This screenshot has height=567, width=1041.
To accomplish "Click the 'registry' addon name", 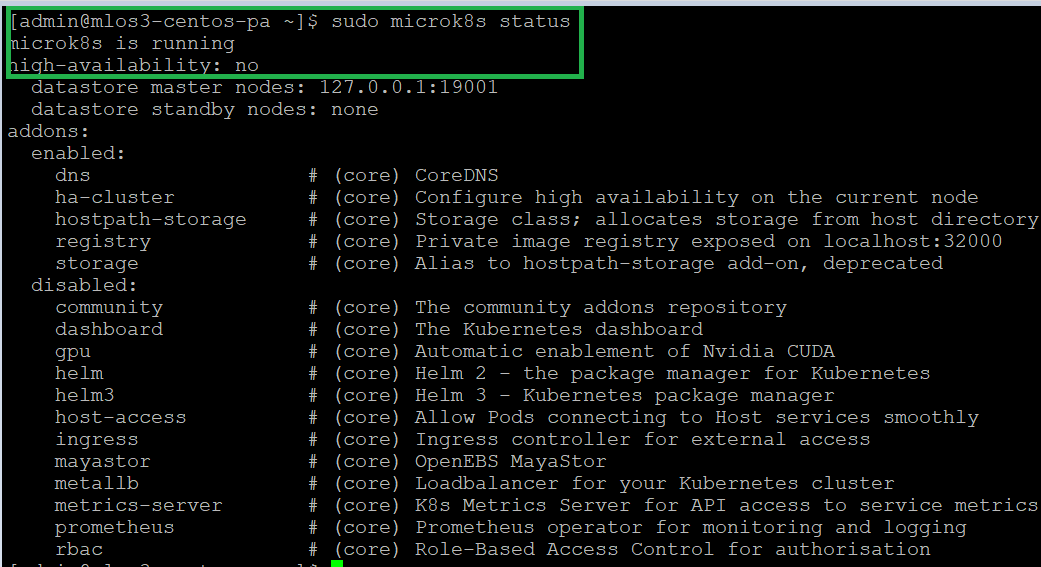I will 103,241.
